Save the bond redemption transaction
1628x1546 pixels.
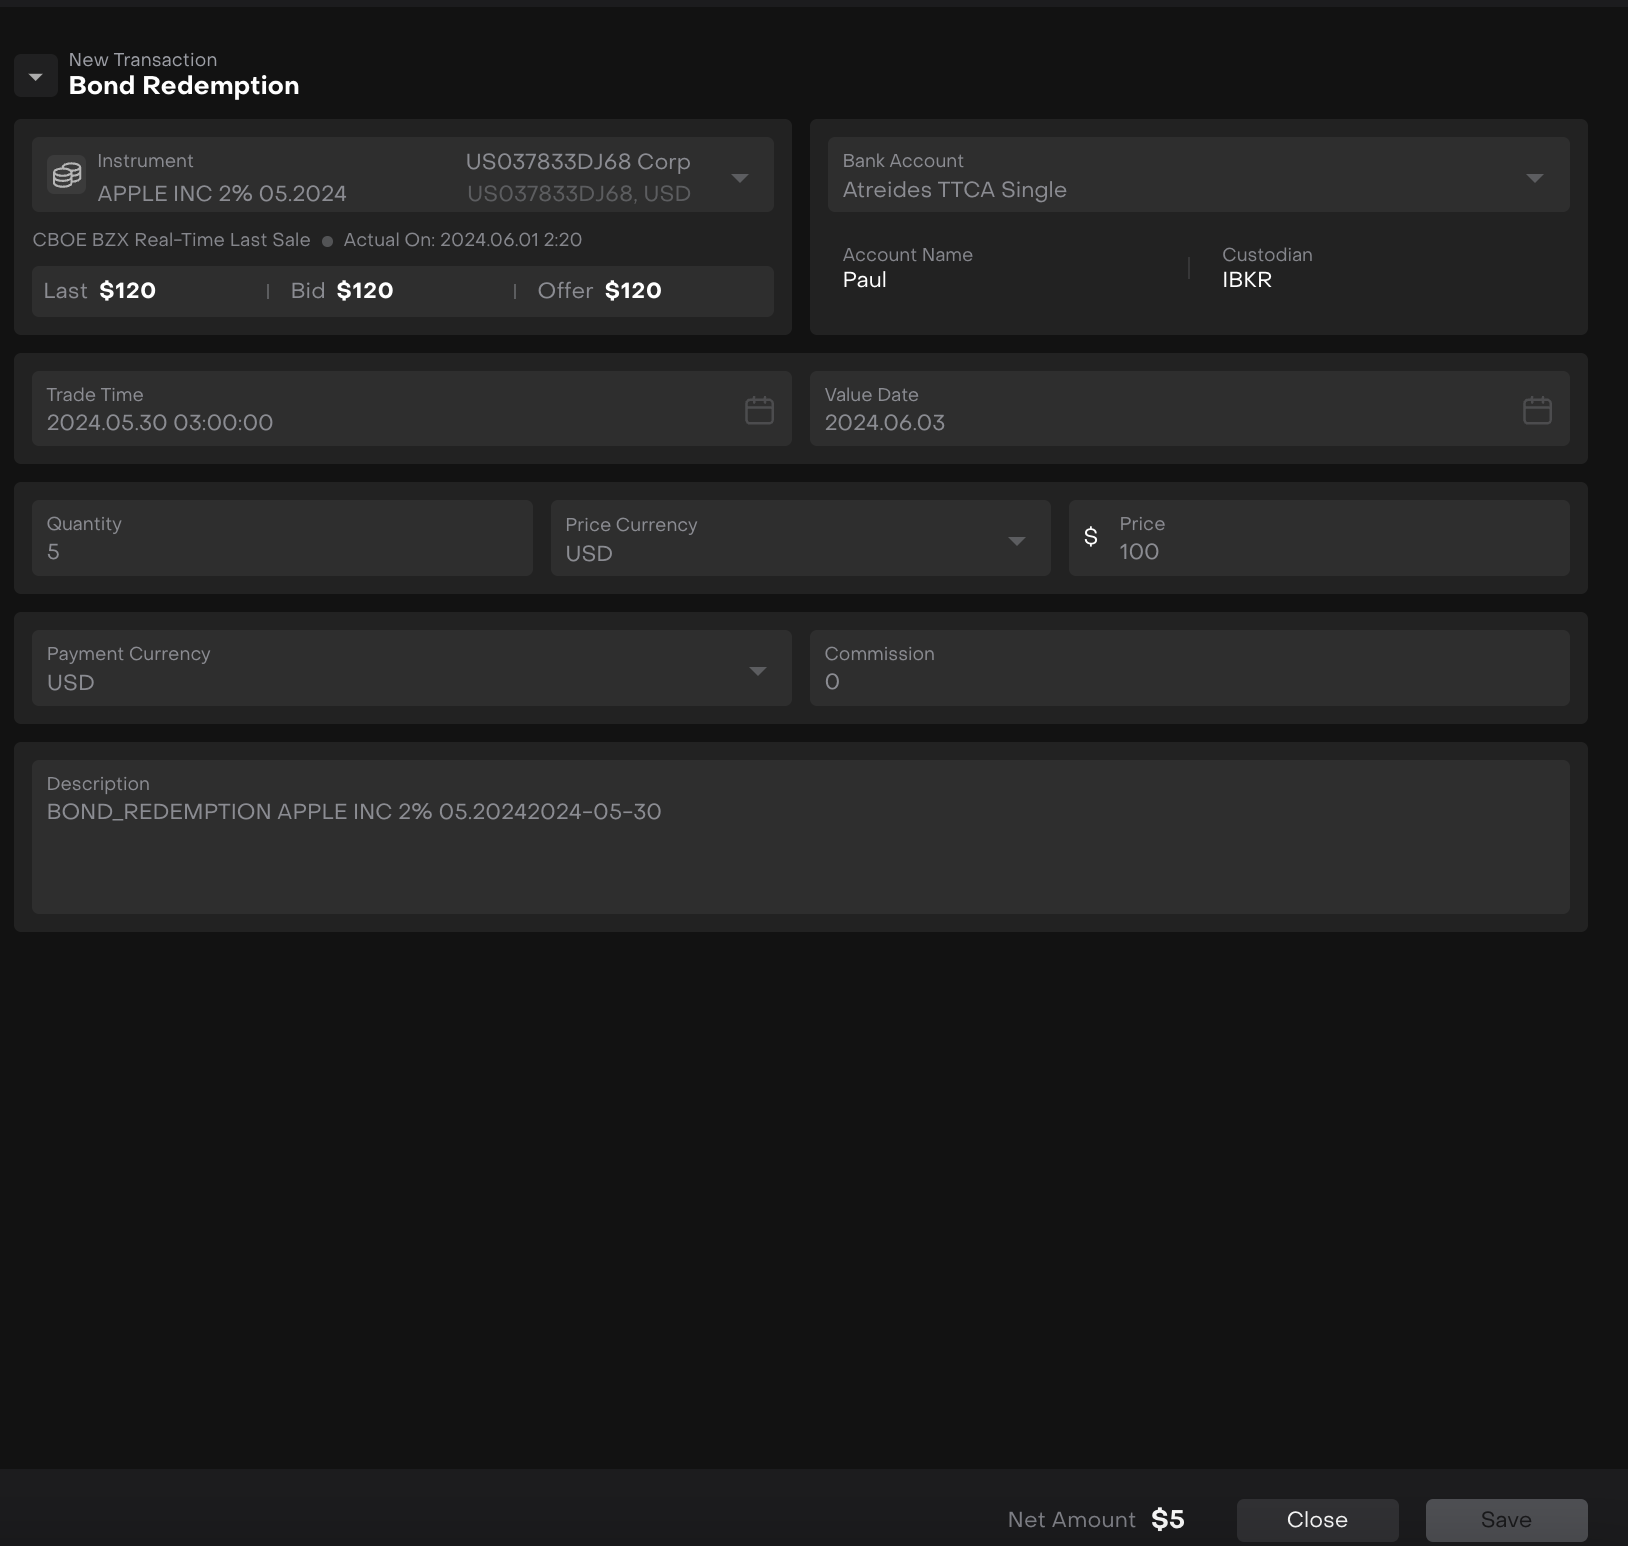[1505, 1519]
